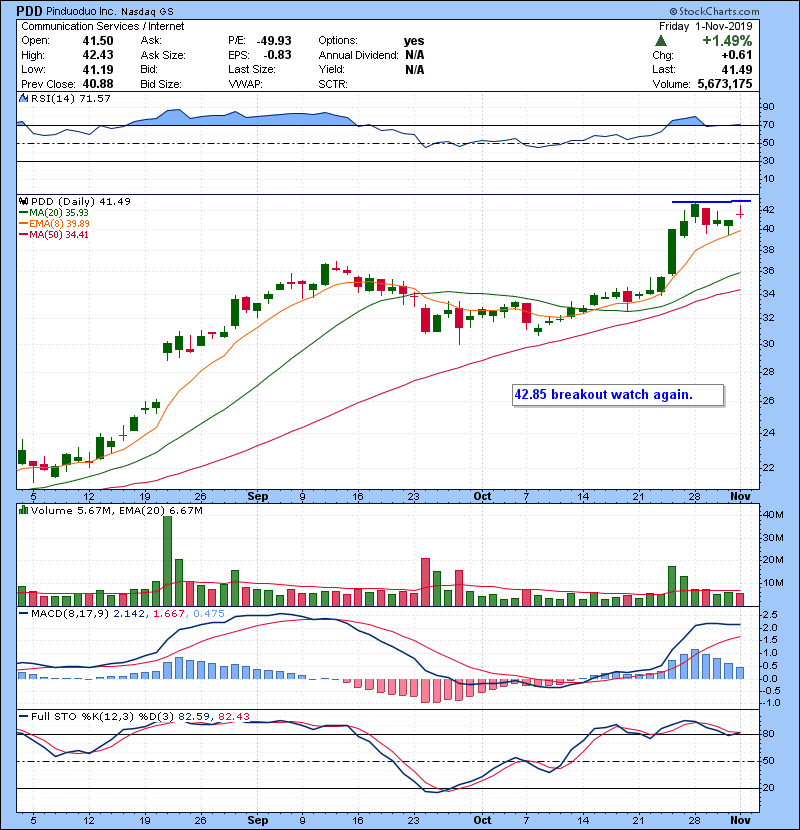The image size is (800, 830).
Task: Click the candlestick icon beside PDD (Daily)
Action: [x=23, y=201]
